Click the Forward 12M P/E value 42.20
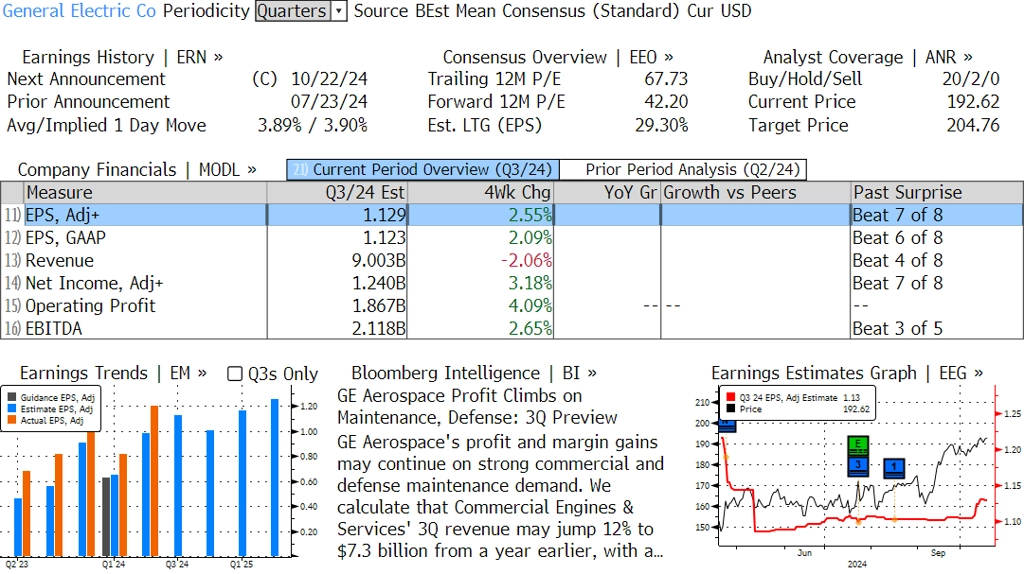 pos(666,102)
